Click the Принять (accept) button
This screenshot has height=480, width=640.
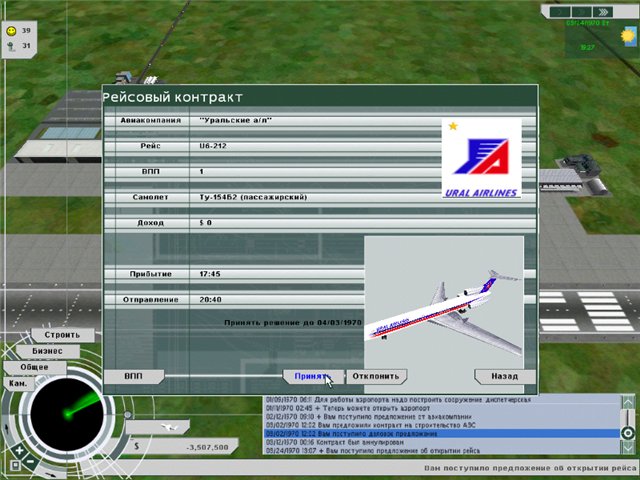[309, 377]
